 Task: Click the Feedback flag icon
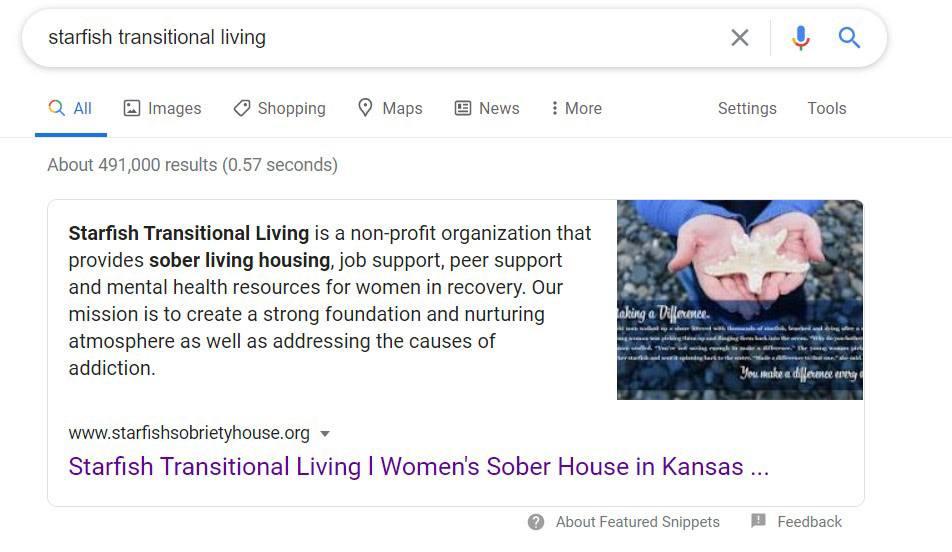coord(758,520)
